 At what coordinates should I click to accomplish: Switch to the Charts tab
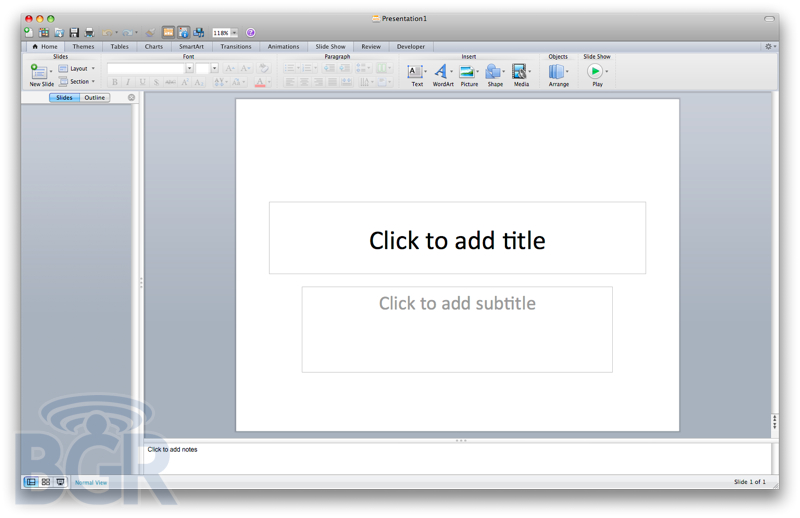(154, 46)
